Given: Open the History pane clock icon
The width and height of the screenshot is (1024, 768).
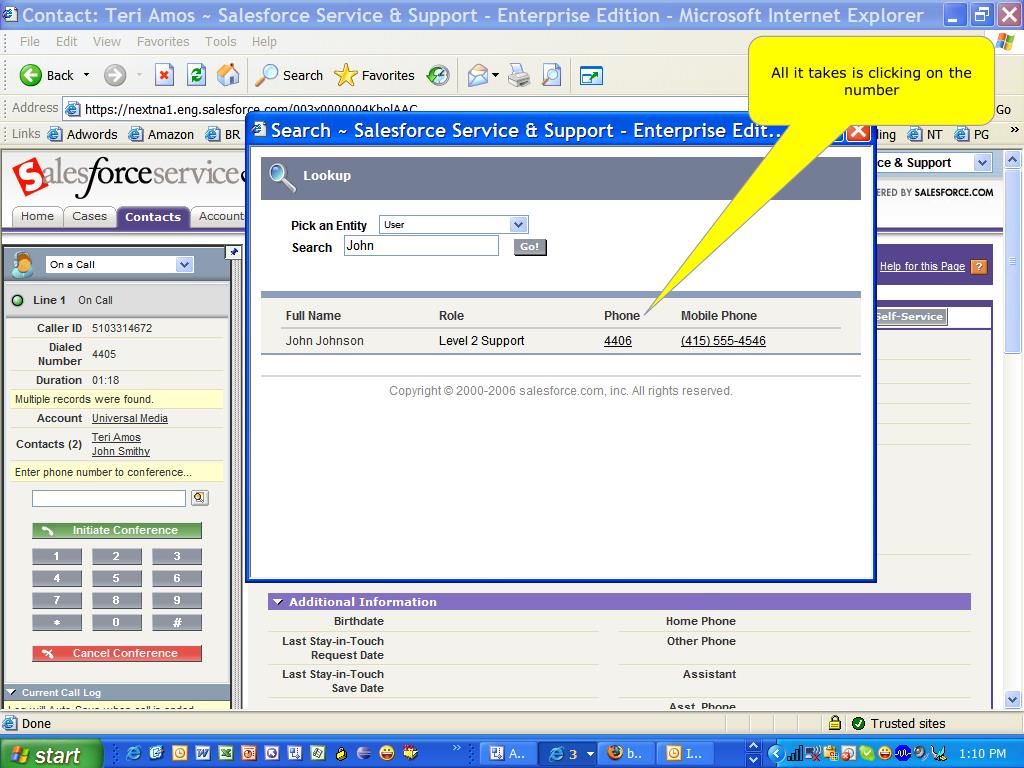Looking at the screenshot, I should 438,75.
